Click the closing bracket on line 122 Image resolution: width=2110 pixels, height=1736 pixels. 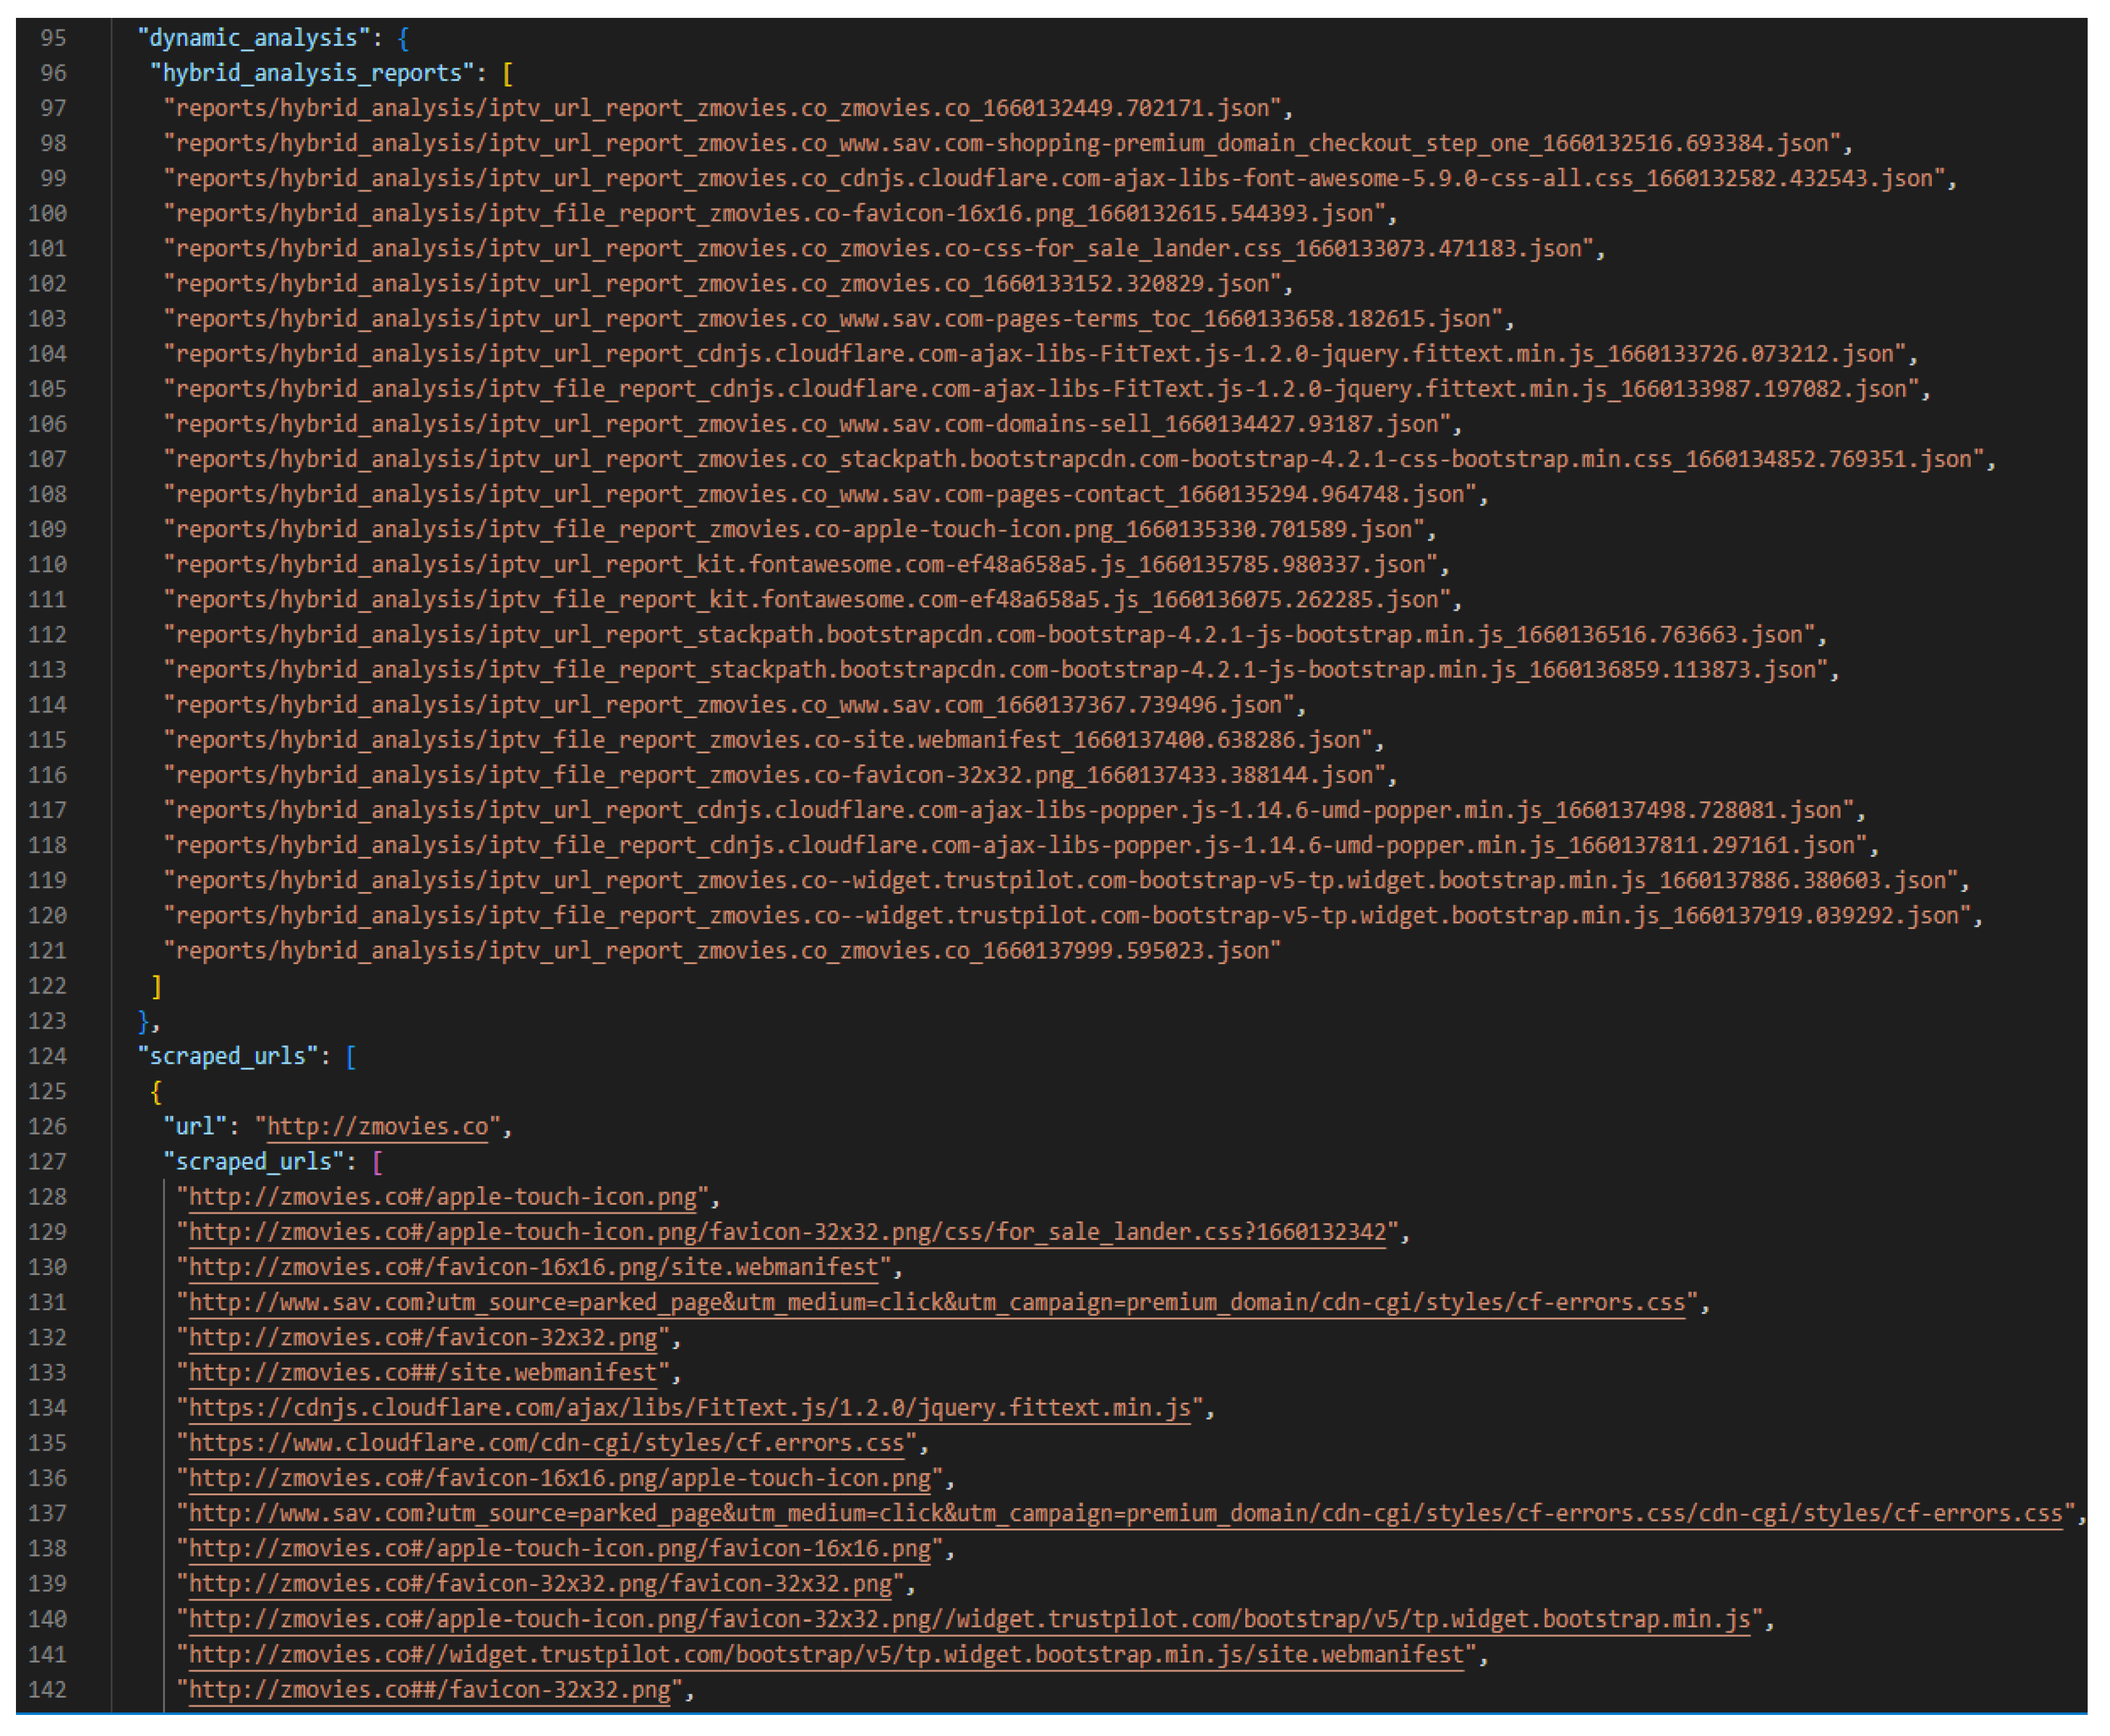point(156,986)
